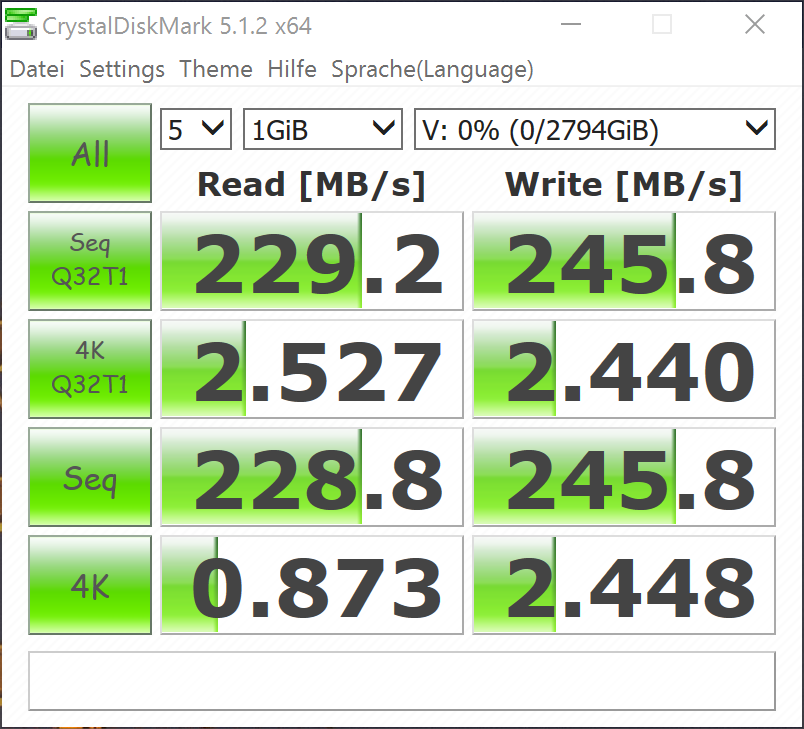Click the plain Seq write result 245.8
Viewport: 804px width, 729px height.
click(x=624, y=477)
